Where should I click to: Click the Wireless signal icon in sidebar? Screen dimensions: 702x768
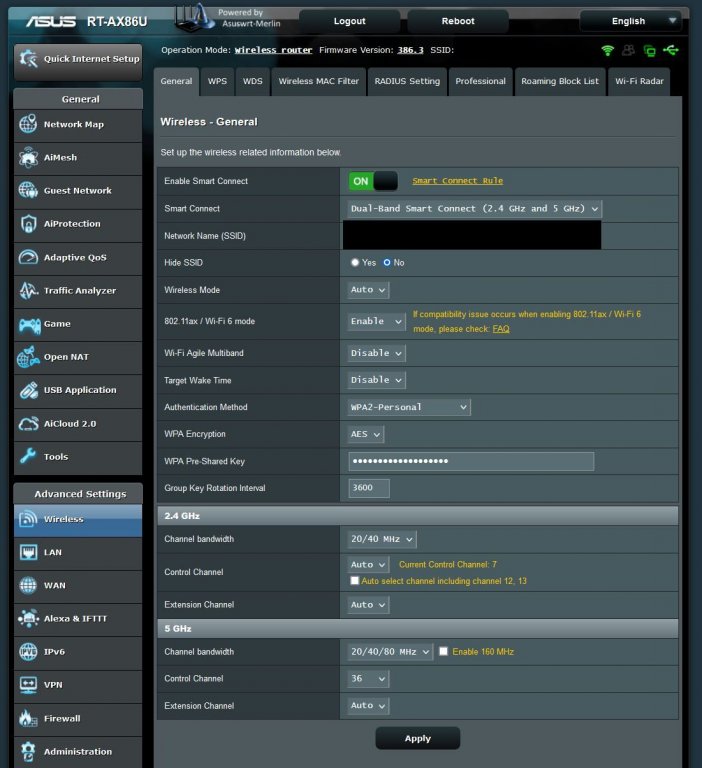tap(28, 519)
